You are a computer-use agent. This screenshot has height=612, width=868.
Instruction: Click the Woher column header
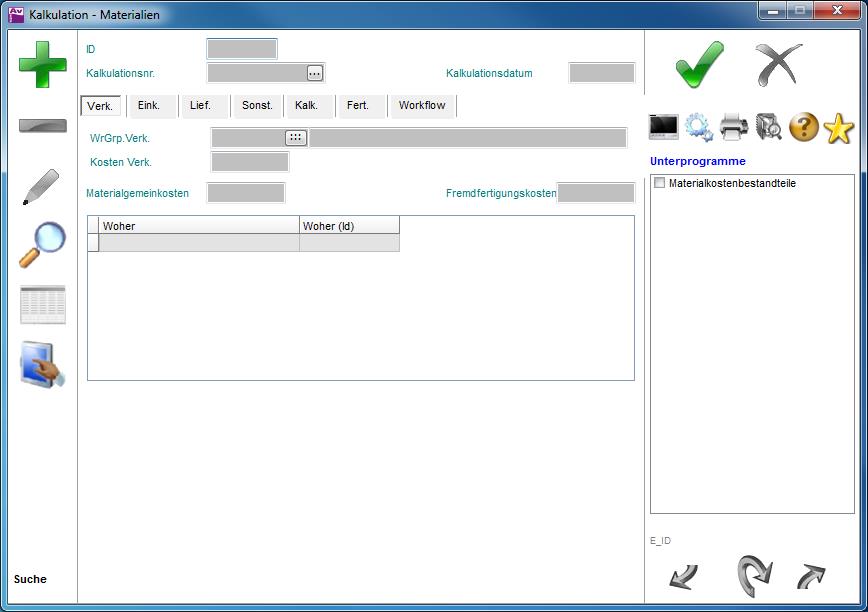pyautogui.click(x=198, y=226)
